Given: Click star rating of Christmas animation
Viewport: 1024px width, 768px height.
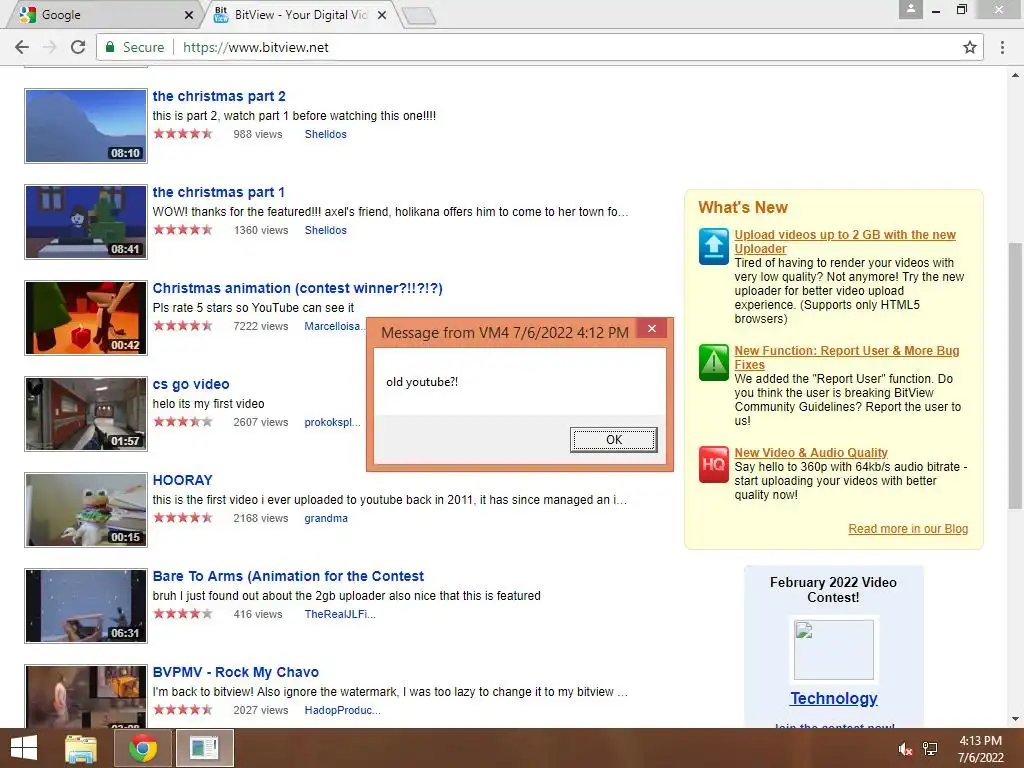Looking at the screenshot, I should tap(183, 326).
